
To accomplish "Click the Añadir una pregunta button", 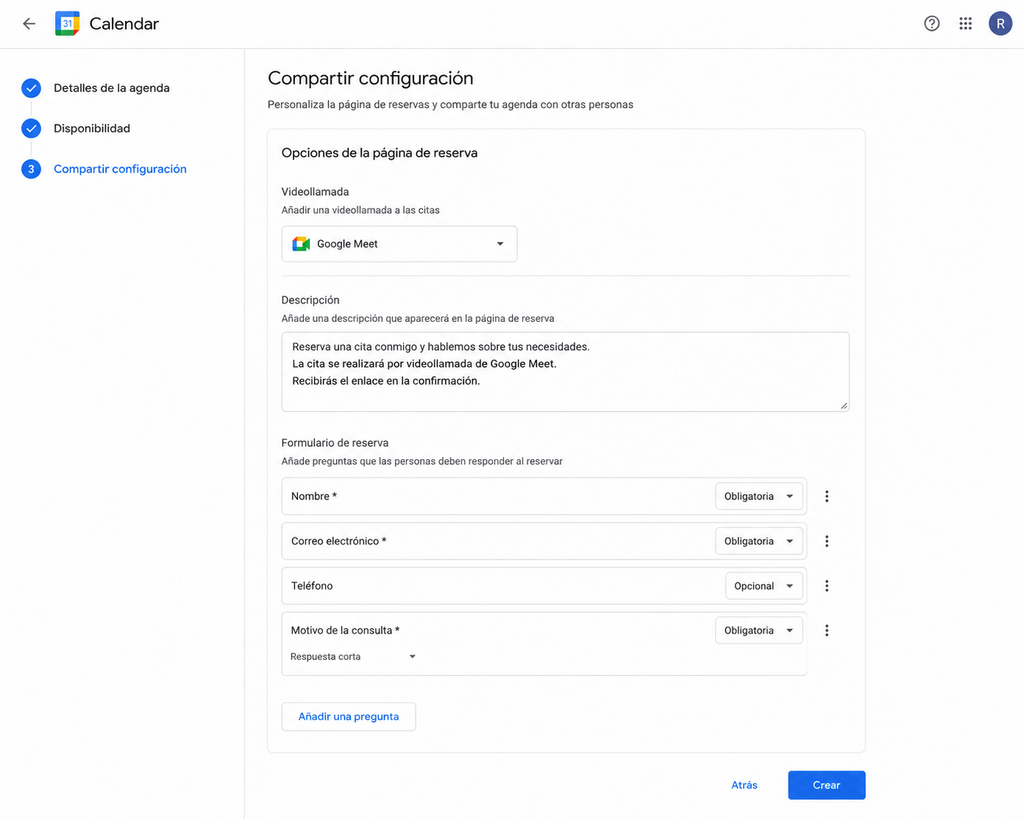I will (348, 716).
